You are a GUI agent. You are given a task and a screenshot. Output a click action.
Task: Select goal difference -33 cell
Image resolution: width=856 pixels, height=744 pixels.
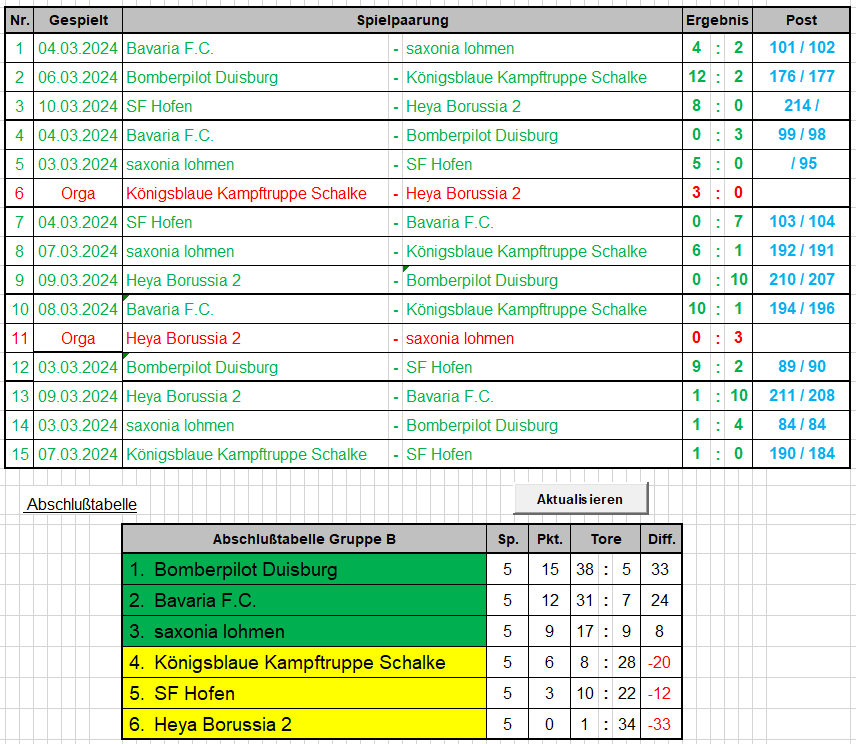pyautogui.click(x=659, y=724)
